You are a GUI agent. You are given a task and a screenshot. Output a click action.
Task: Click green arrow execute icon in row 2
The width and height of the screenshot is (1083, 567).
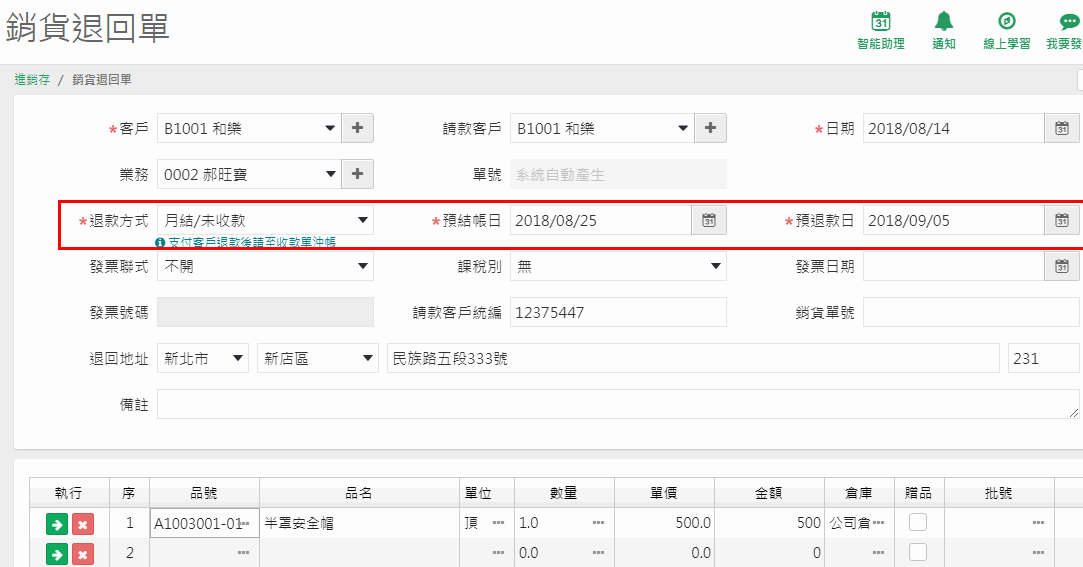(57, 554)
